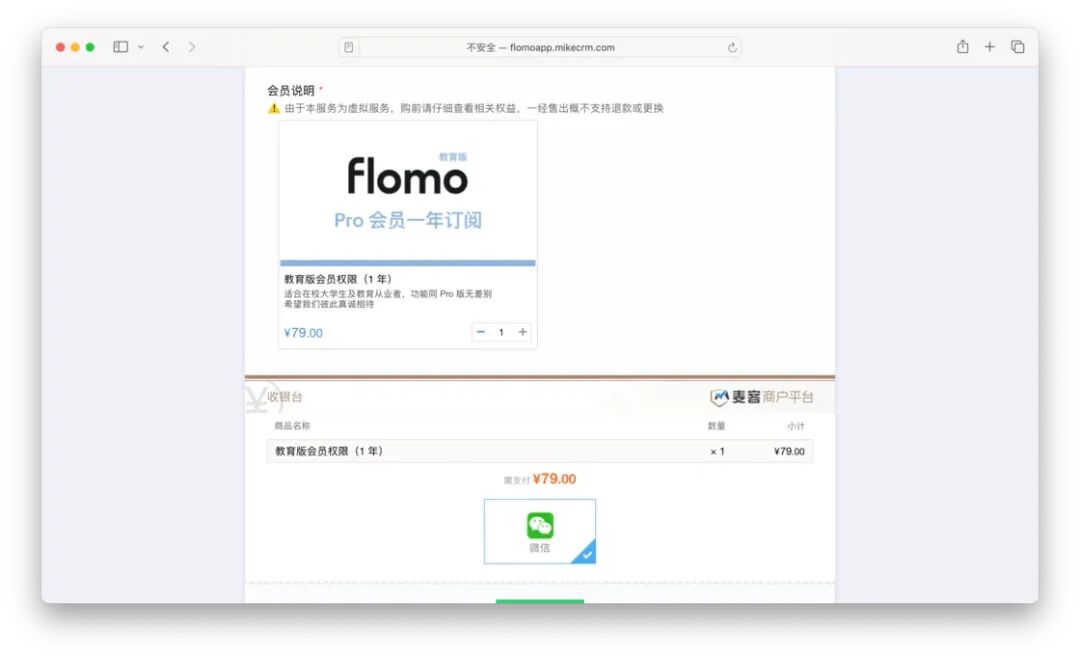Go forward to the next page

pyautogui.click(x=191, y=47)
